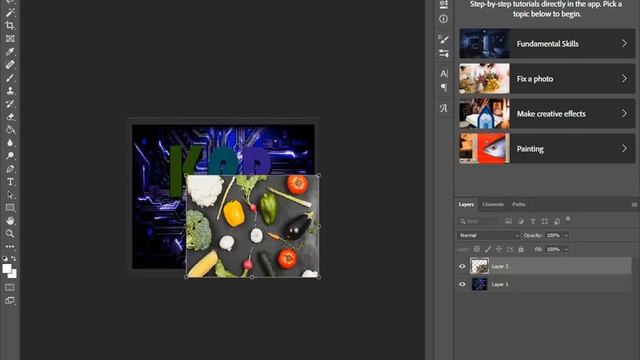Open the Info panel icon
The width and height of the screenshot is (640, 360).
pyautogui.click(x=443, y=19)
